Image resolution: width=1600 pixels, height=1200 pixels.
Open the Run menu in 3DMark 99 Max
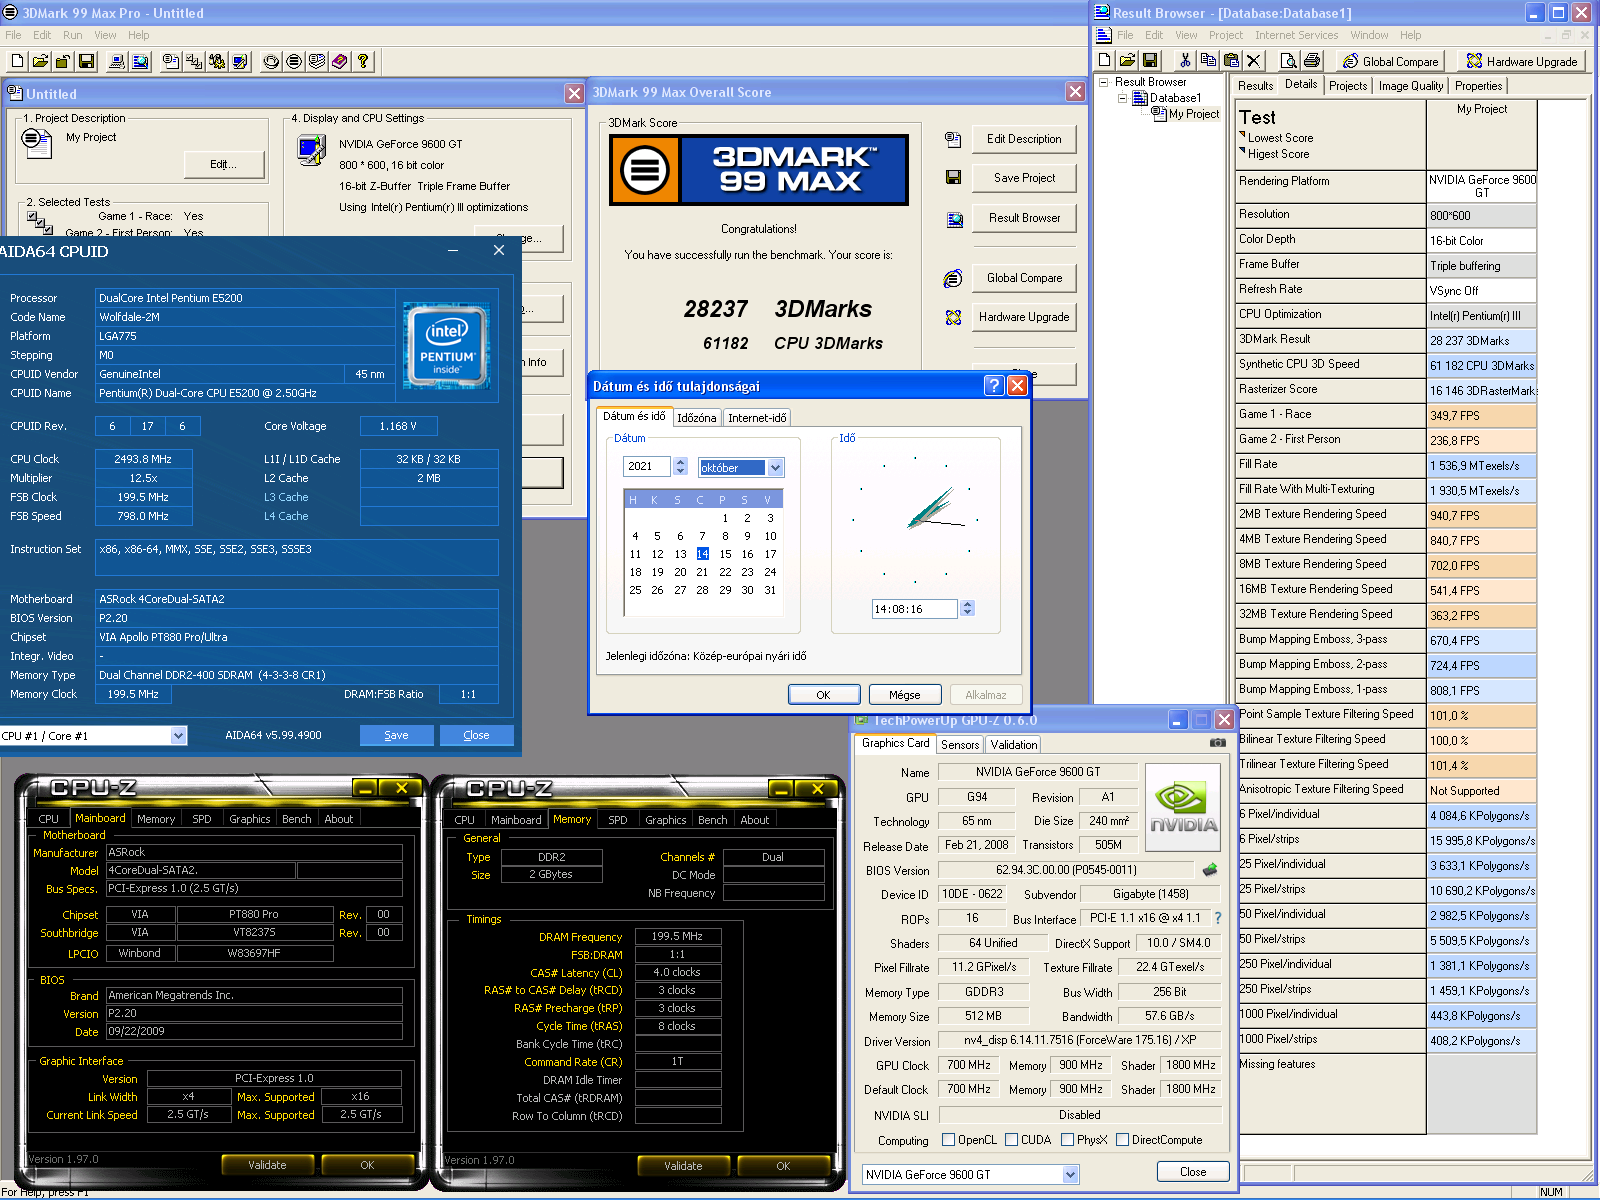[72, 35]
